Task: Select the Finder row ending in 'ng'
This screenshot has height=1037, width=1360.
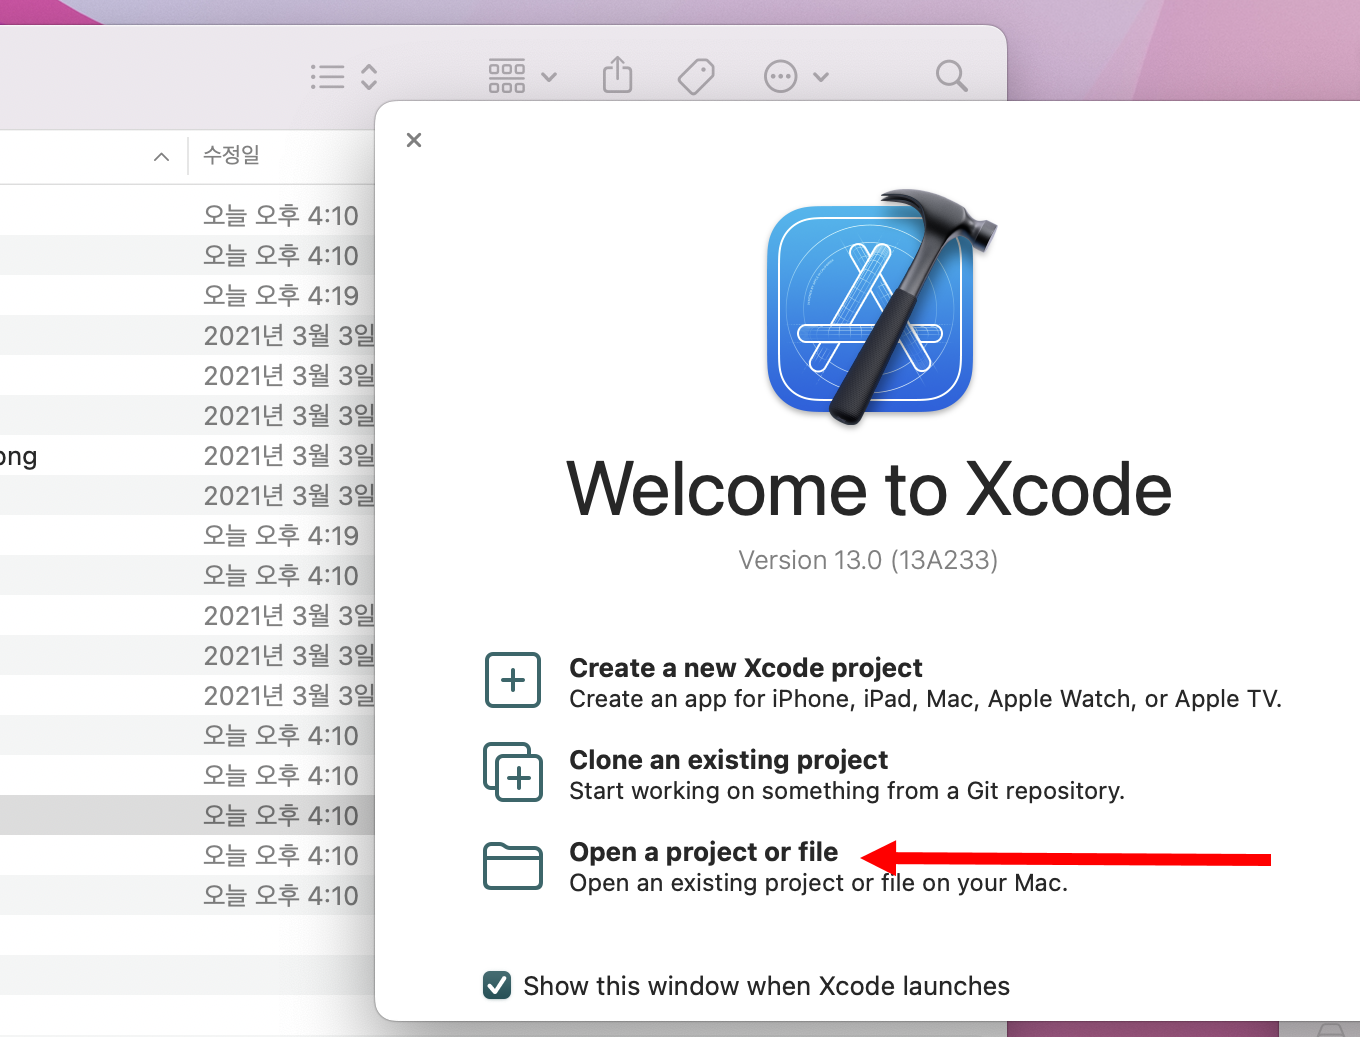Action: [187, 456]
